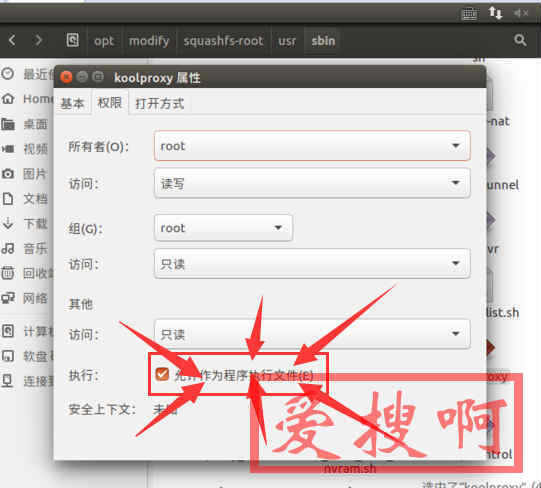The width and height of the screenshot is (541, 488).
Task: Open the owner (所有者) root dropdown
Action: click(x=312, y=146)
